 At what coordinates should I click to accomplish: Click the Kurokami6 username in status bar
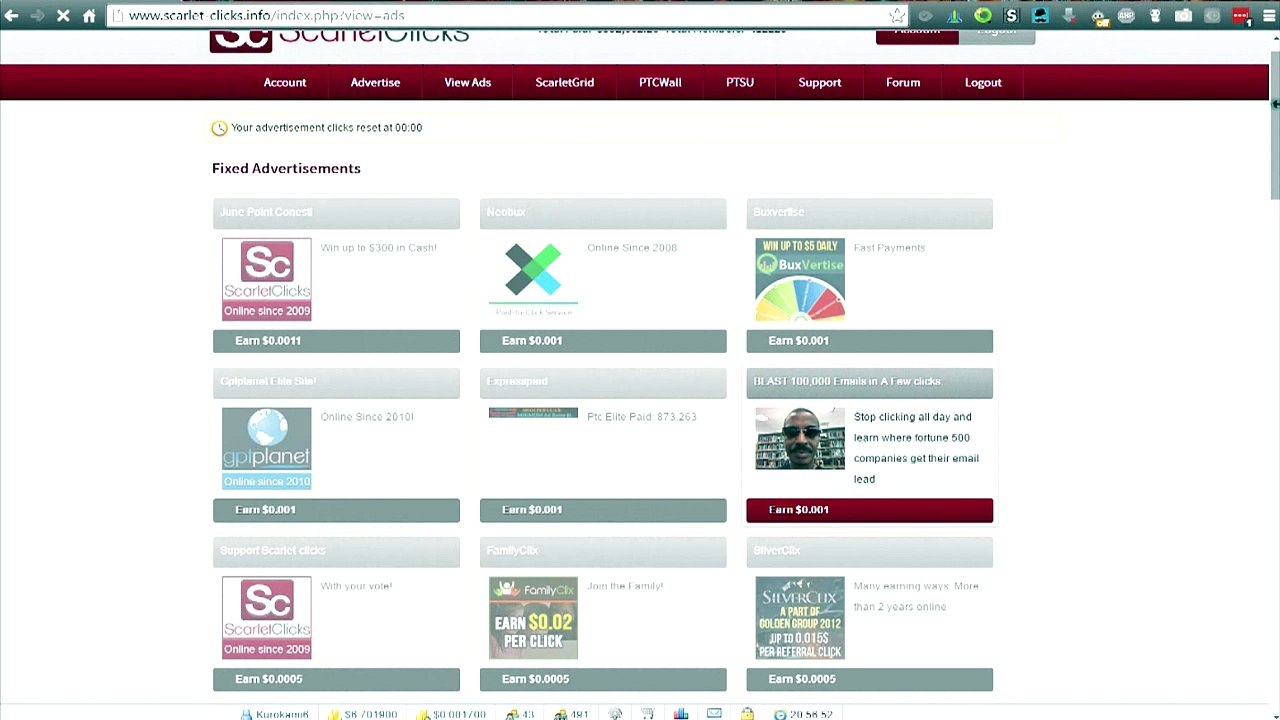[282, 714]
